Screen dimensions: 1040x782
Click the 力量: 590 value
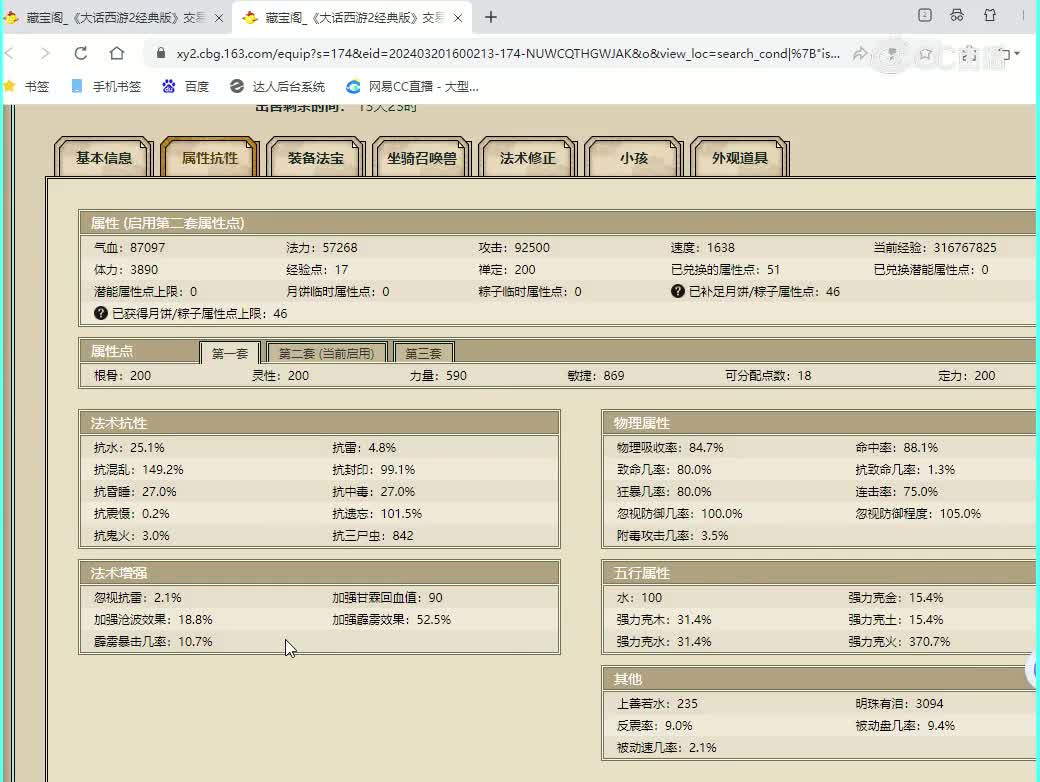(438, 375)
